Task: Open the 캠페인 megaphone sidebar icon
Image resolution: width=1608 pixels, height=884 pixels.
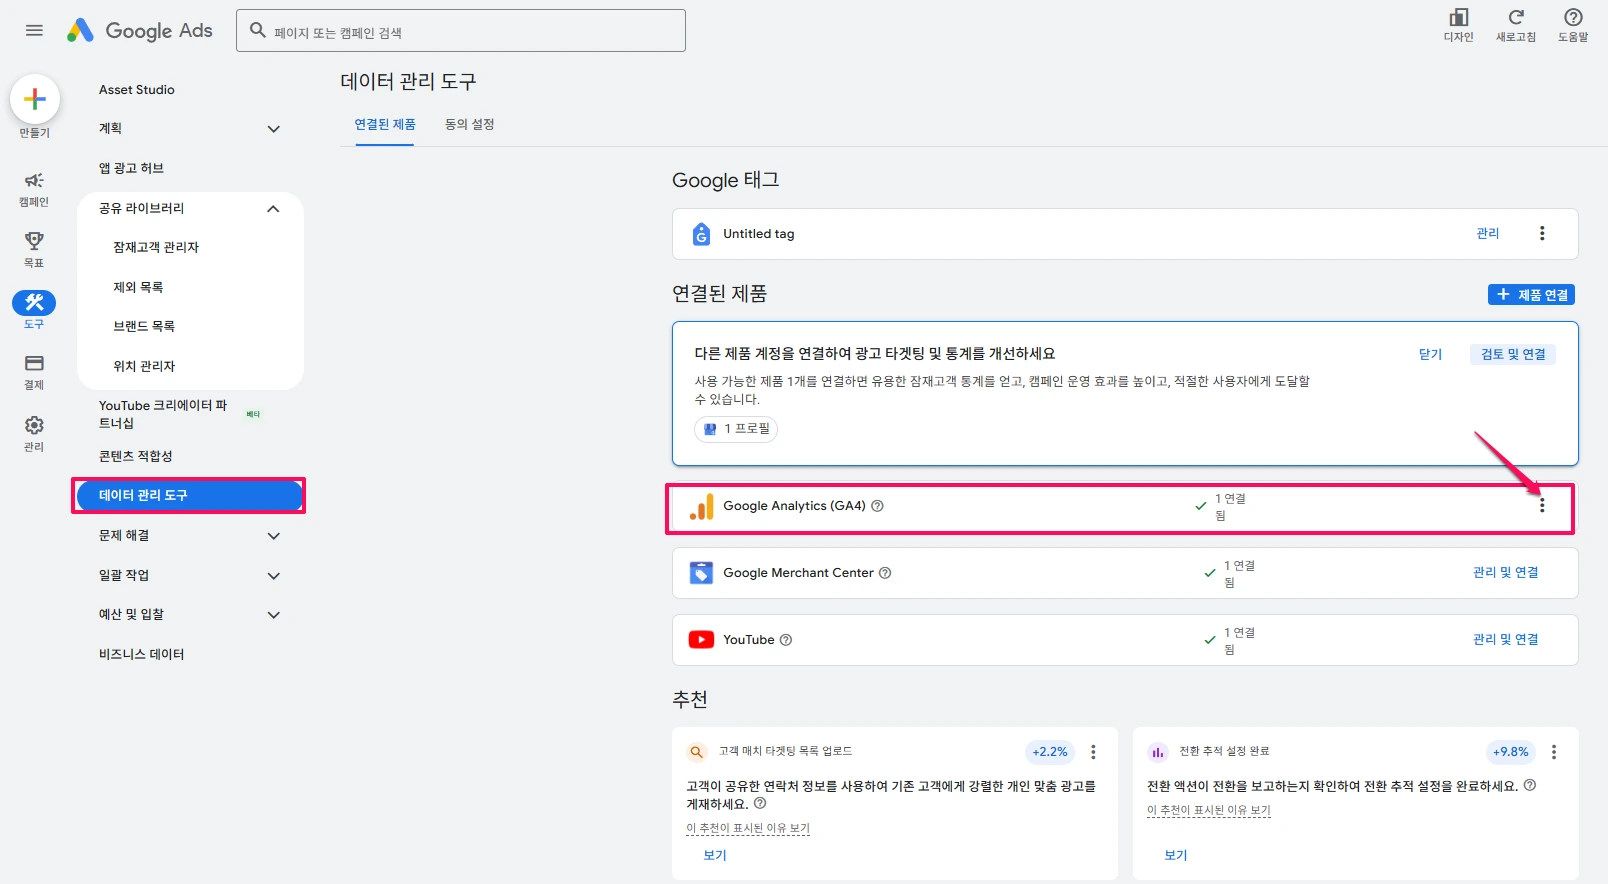Action: pyautogui.click(x=34, y=180)
